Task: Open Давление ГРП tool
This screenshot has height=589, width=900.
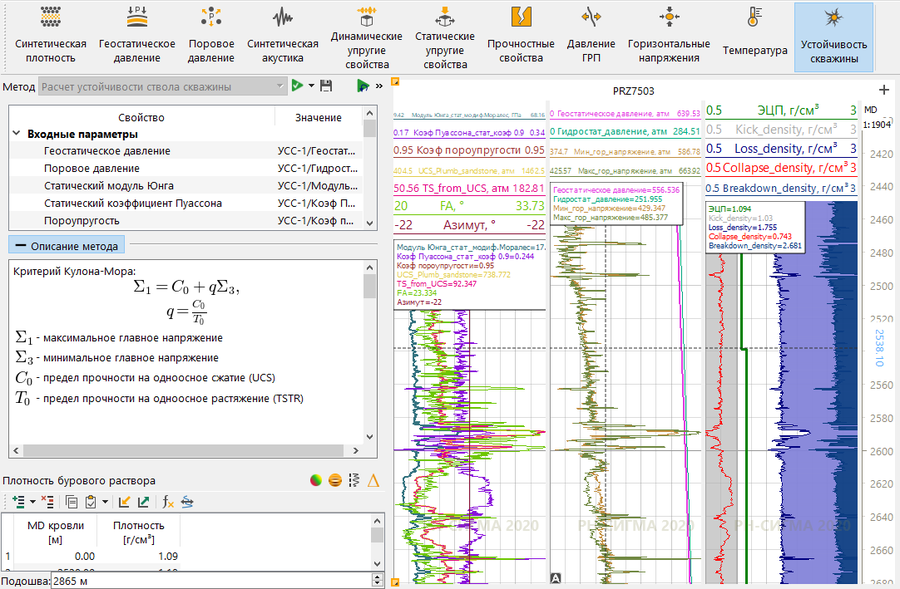Action: [591, 37]
